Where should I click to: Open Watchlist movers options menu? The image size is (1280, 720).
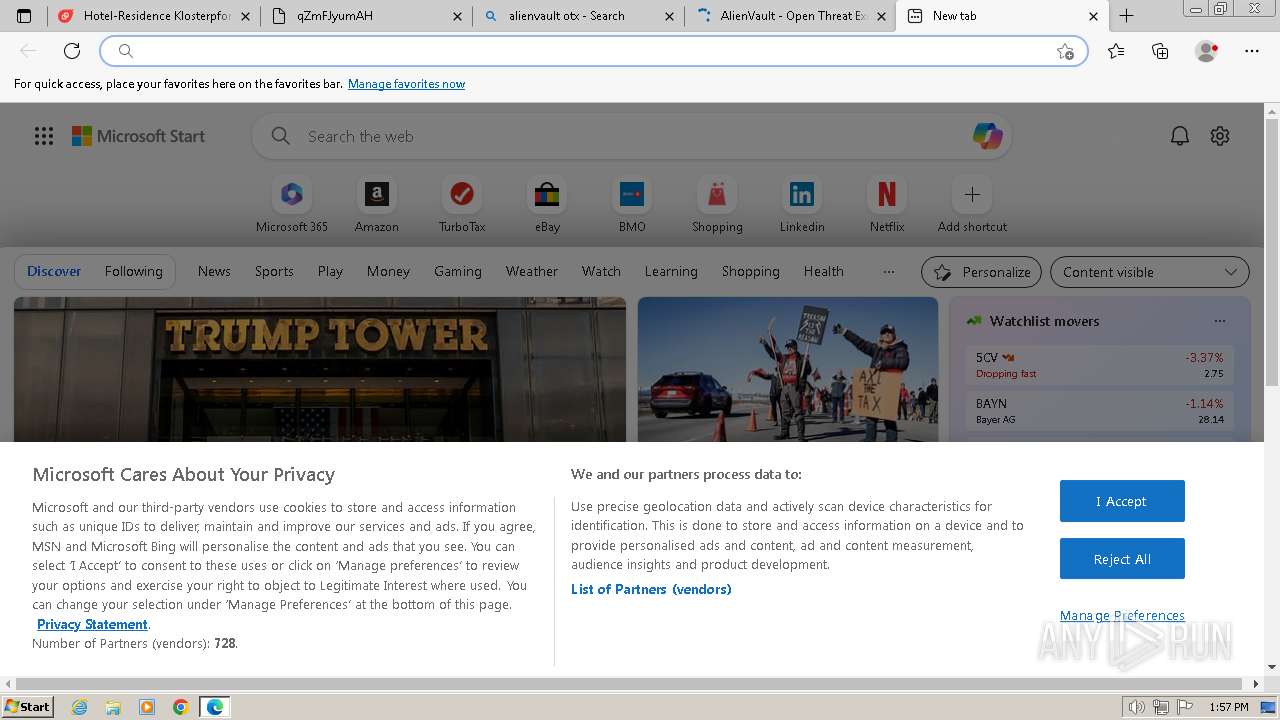click(1219, 321)
